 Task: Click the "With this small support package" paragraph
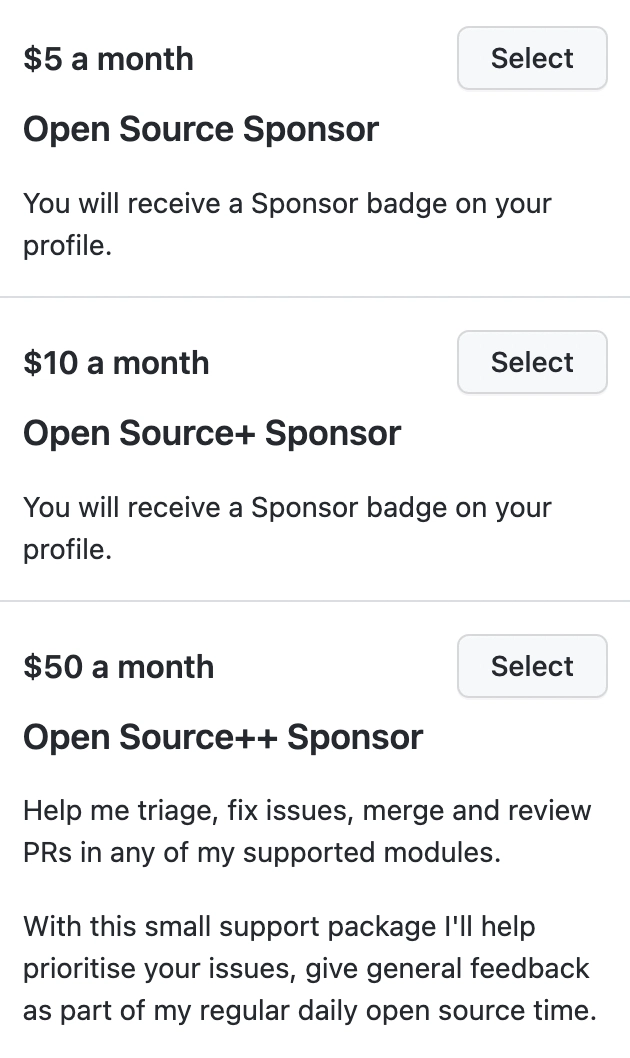279,926
